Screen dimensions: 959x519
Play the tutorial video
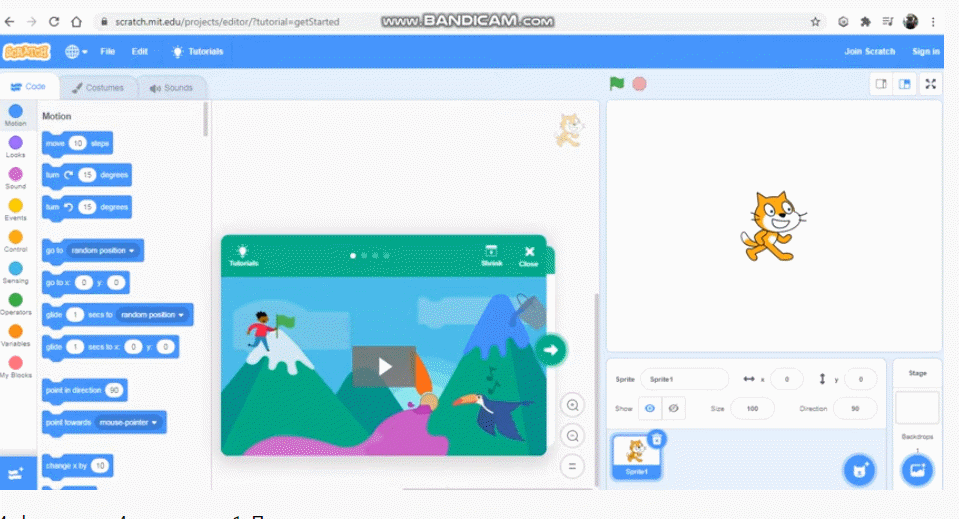384,366
